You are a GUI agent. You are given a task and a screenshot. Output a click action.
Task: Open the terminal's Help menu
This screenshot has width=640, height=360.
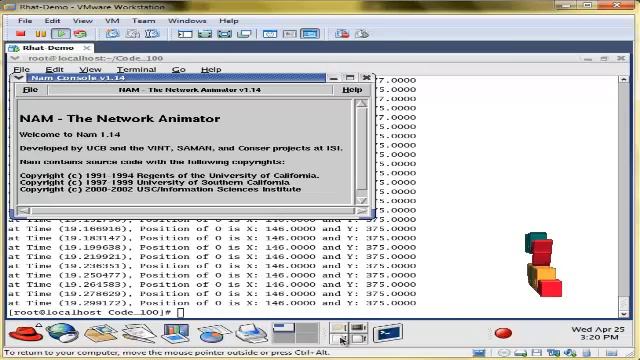click(x=211, y=70)
